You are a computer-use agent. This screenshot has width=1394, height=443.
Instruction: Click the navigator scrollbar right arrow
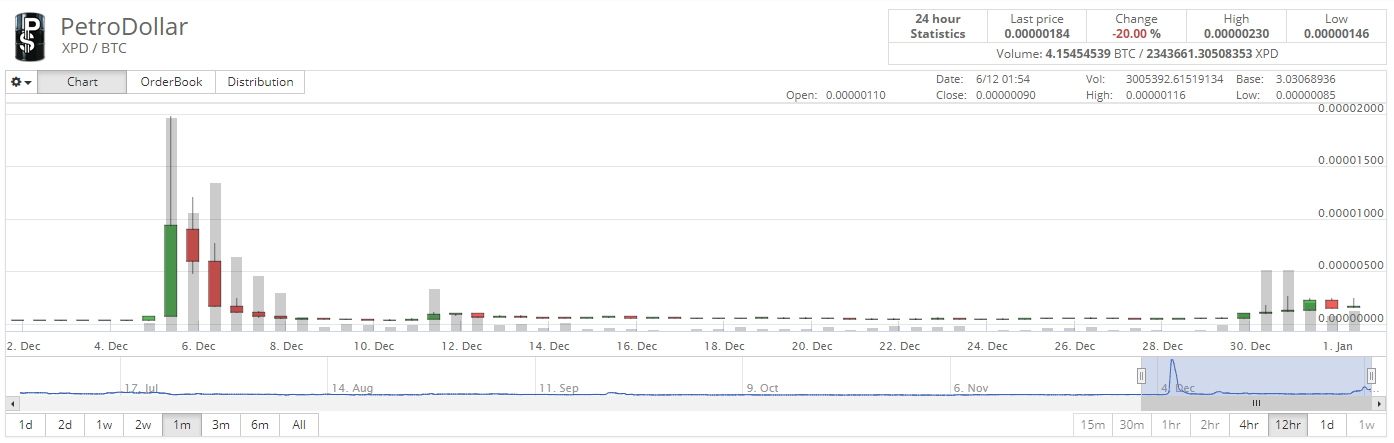1381,403
